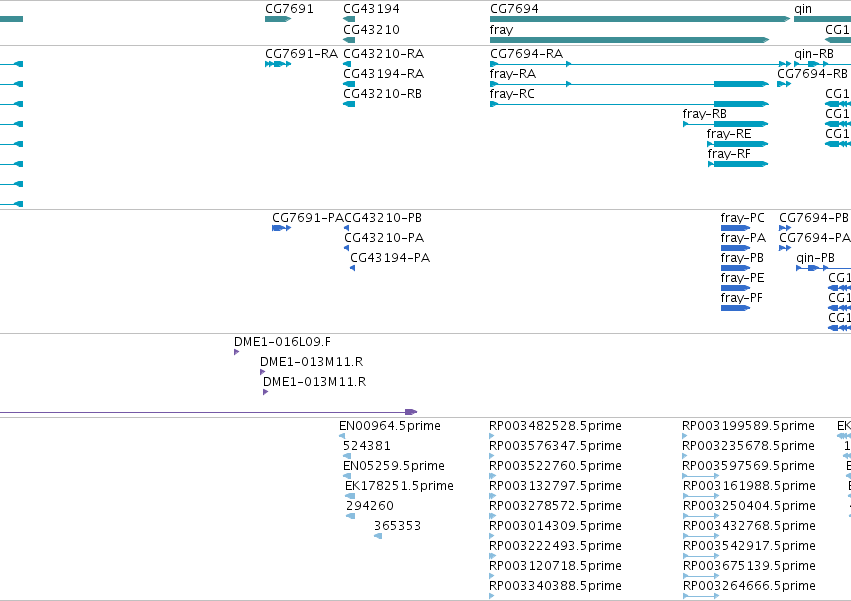Select protein fray-PE
This screenshot has height=601, width=851.
(735, 288)
